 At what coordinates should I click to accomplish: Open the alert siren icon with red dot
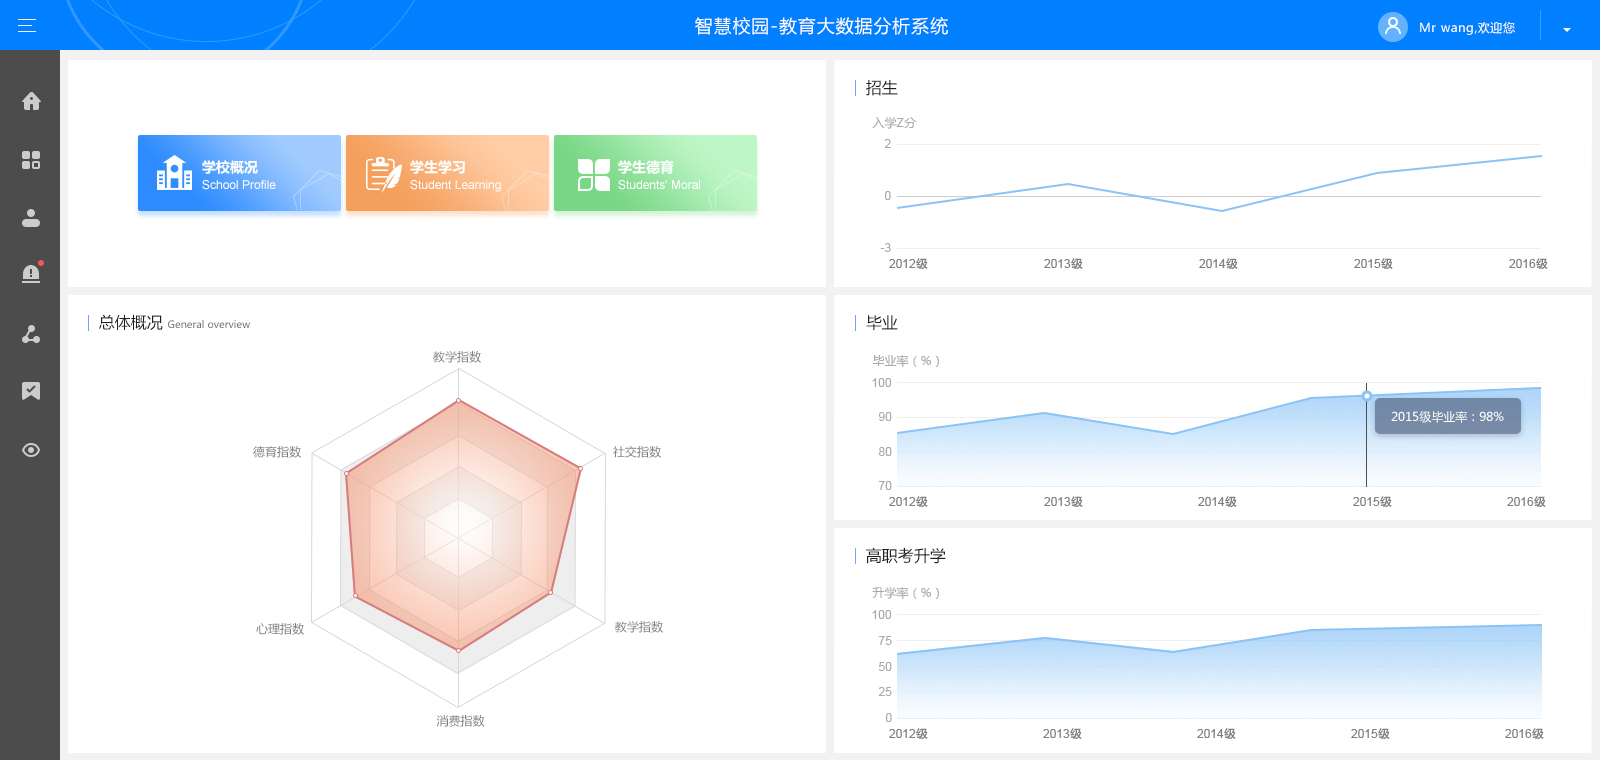[31, 274]
